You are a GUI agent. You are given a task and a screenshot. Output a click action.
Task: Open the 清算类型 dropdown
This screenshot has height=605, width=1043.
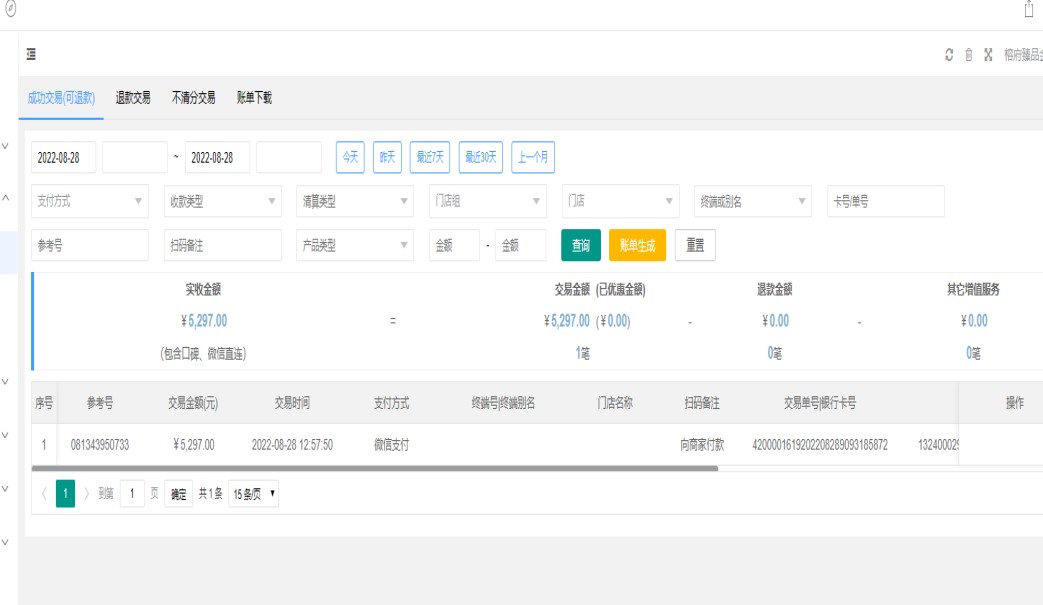click(x=355, y=201)
